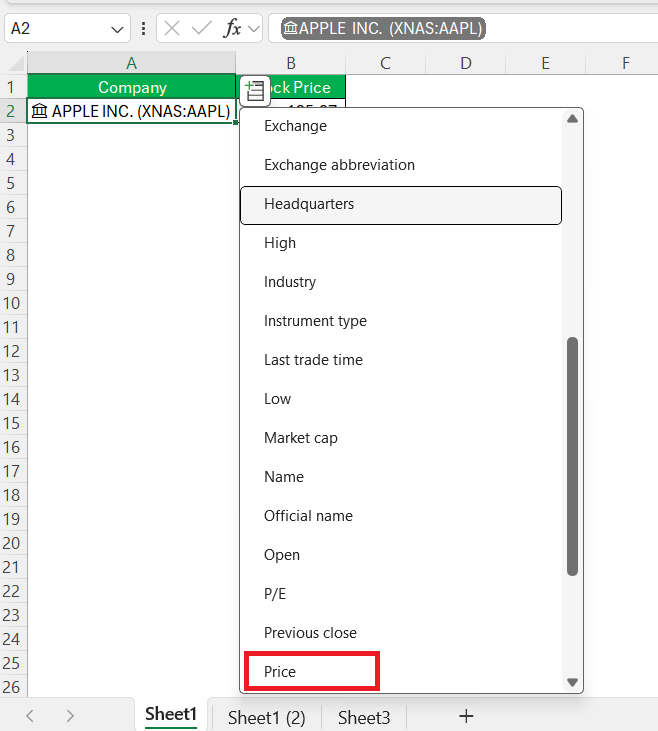Switch to Sheet1 (2) tab

266,717
